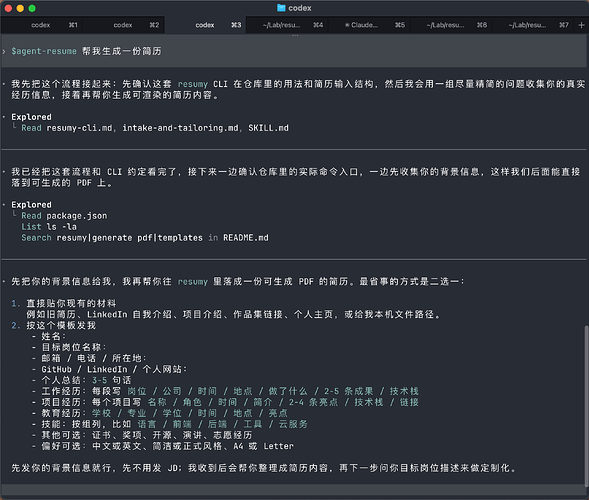This screenshot has height=500, width=589.
Task: Click the package.json file name
Action: [x=77, y=216]
